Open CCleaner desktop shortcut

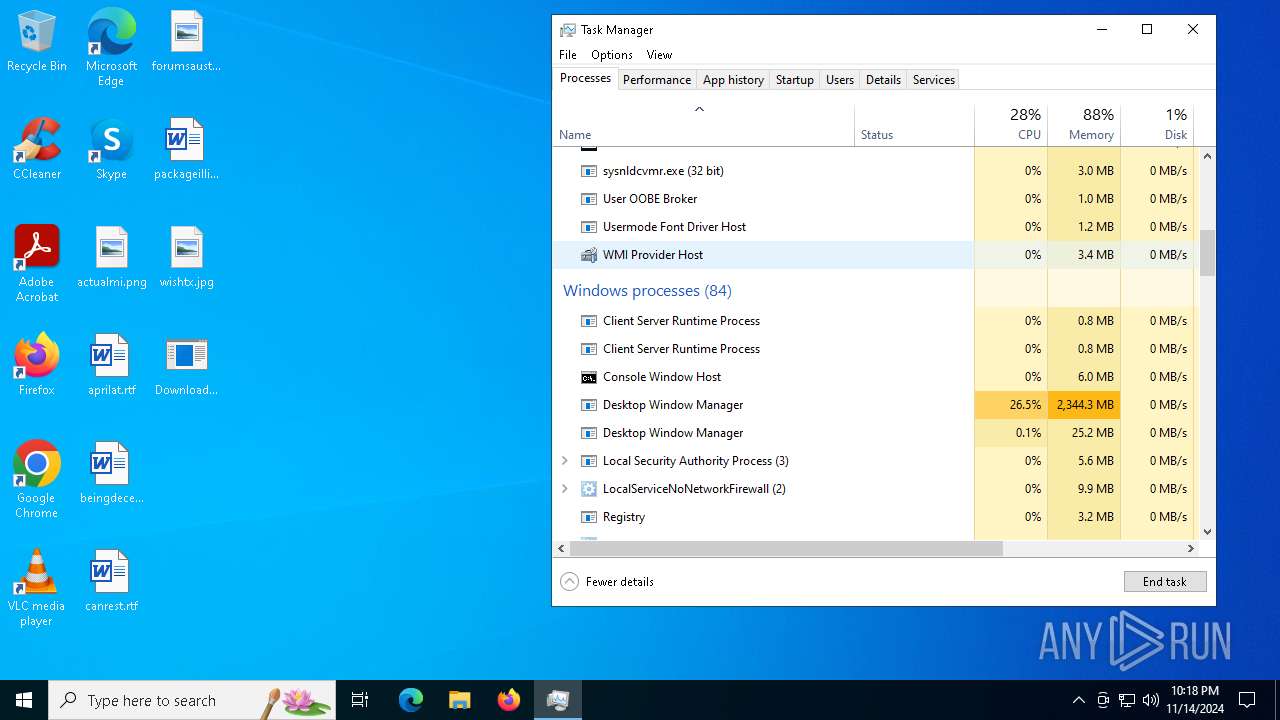(x=37, y=150)
